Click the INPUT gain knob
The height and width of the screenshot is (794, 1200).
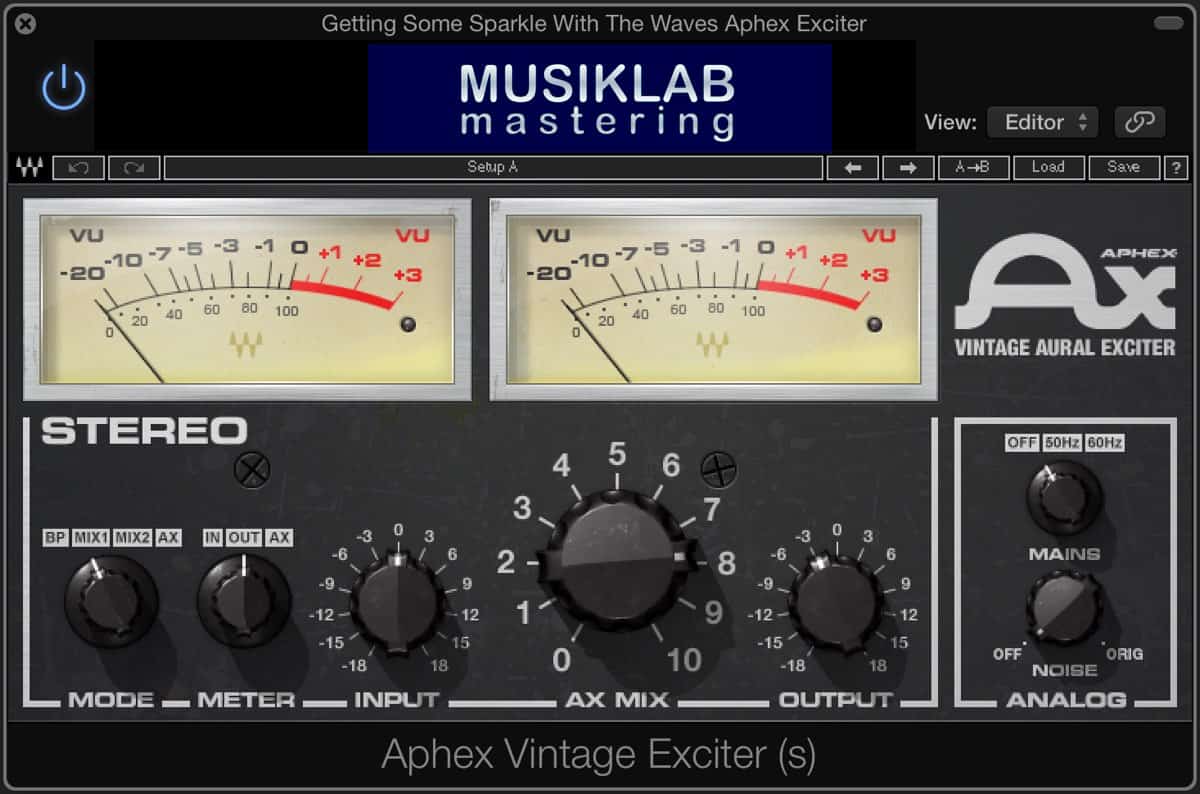tap(398, 603)
